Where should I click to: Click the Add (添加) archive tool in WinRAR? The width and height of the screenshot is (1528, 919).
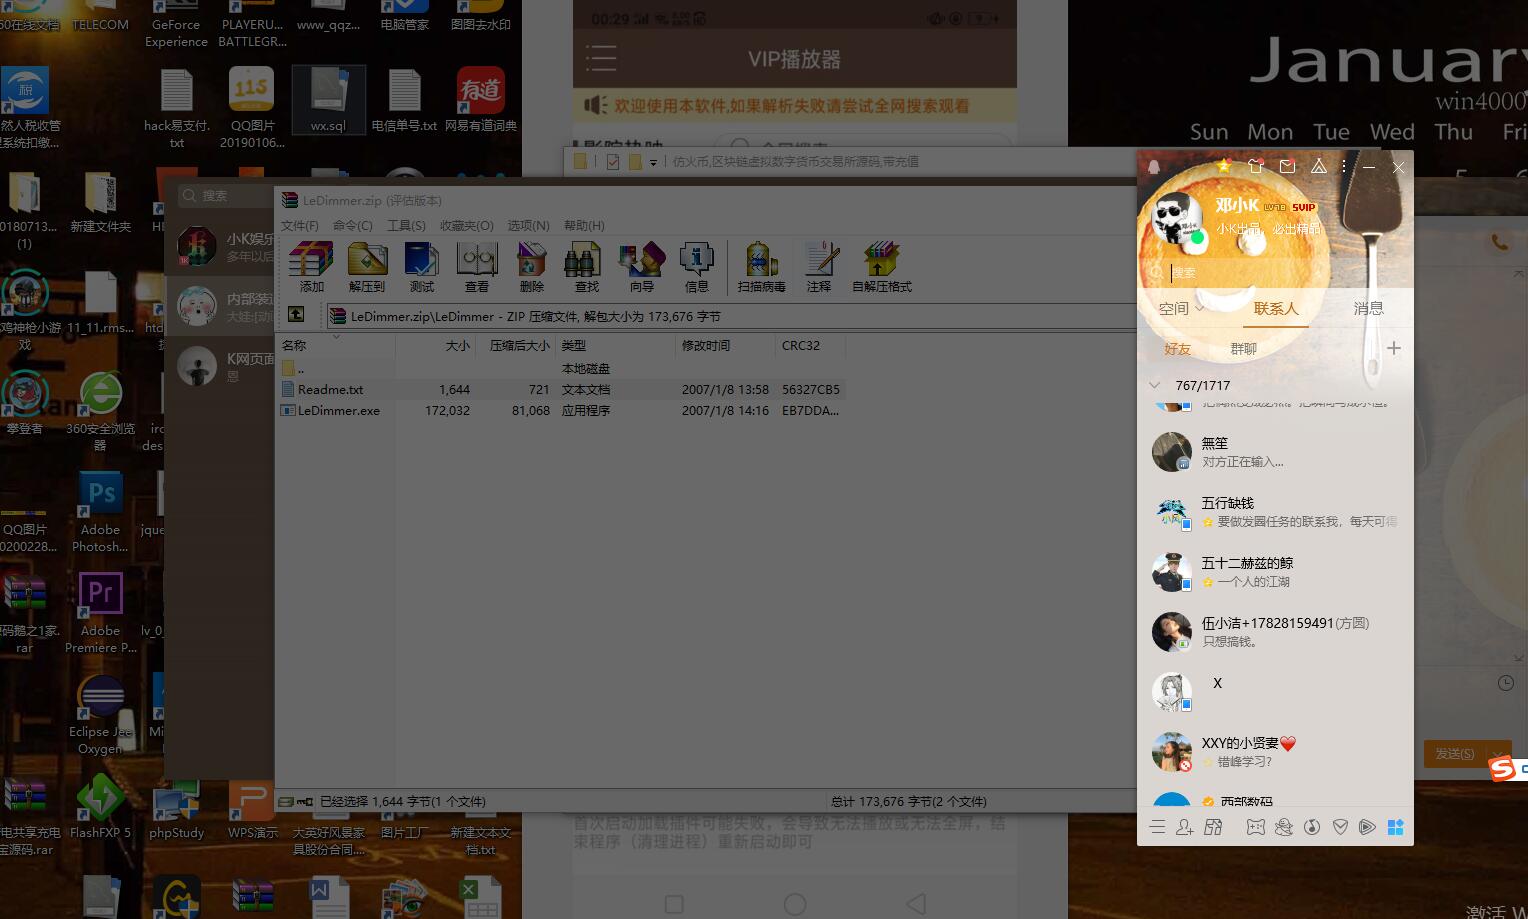[x=311, y=265]
